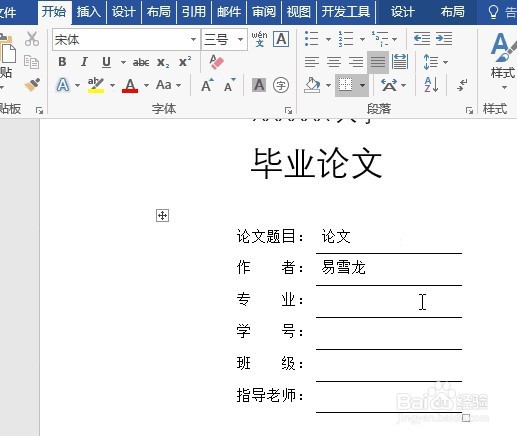Image resolution: width=517 pixels, height=436 pixels.
Task: Click the 毕业论文 heading text
Action: [x=316, y=164]
